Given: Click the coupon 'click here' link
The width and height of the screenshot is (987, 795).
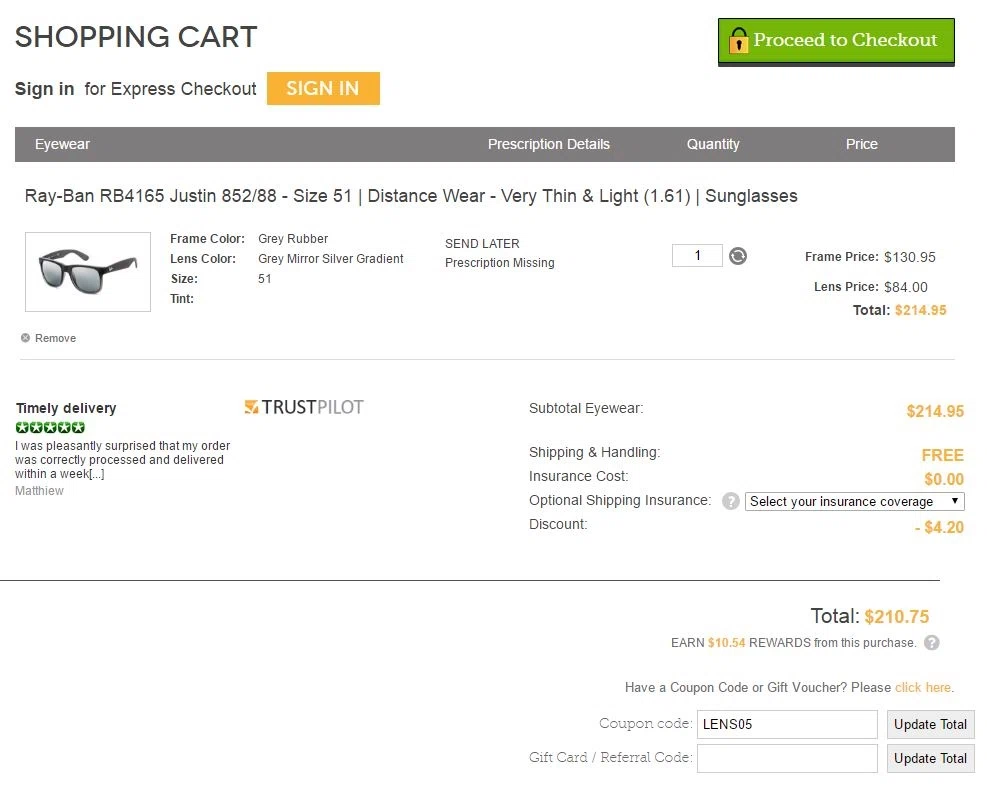Looking at the screenshot, I should (923, 687).
